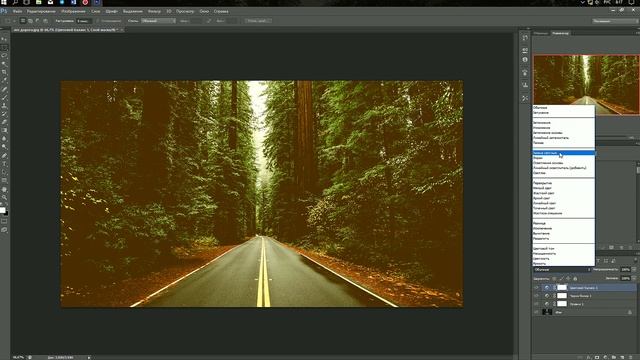Click the zoom percentage field in status bar
This screenshot has width=640, height=360.
tap(18, 357)
